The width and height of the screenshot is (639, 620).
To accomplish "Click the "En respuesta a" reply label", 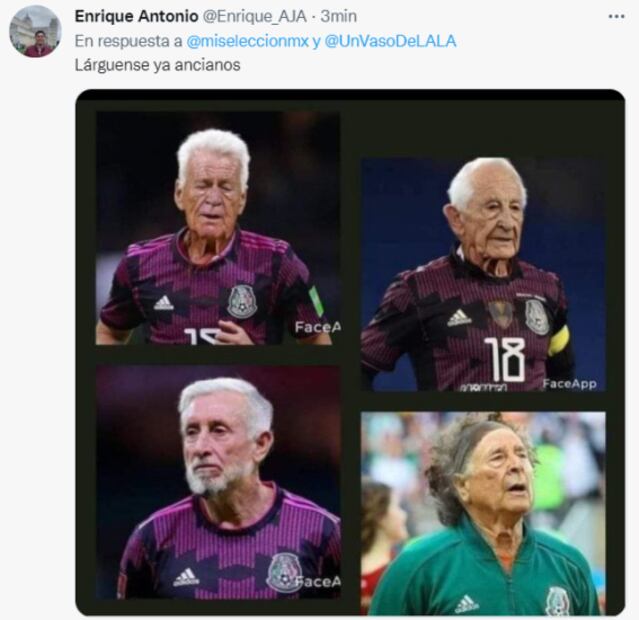I will tap(129, 40).
